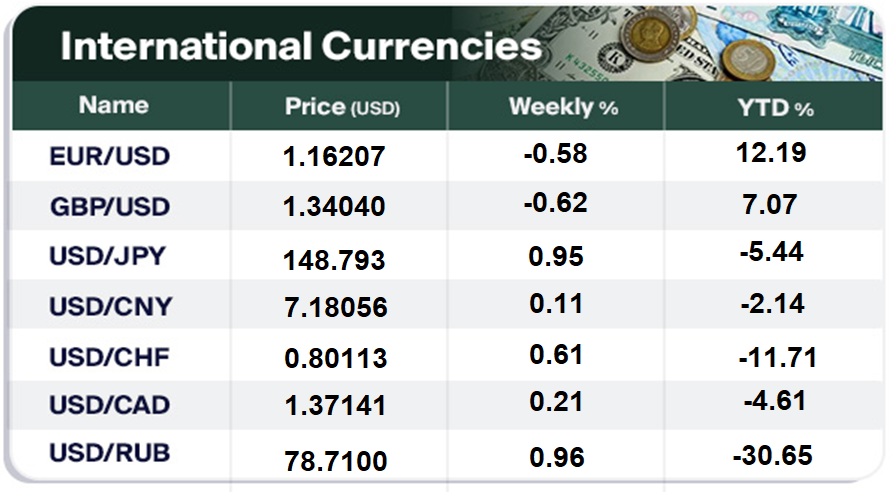Open the GBP/USD currency pair
Image resolution: width=896 pixels, height=502 pixels.
pos(110,207)
